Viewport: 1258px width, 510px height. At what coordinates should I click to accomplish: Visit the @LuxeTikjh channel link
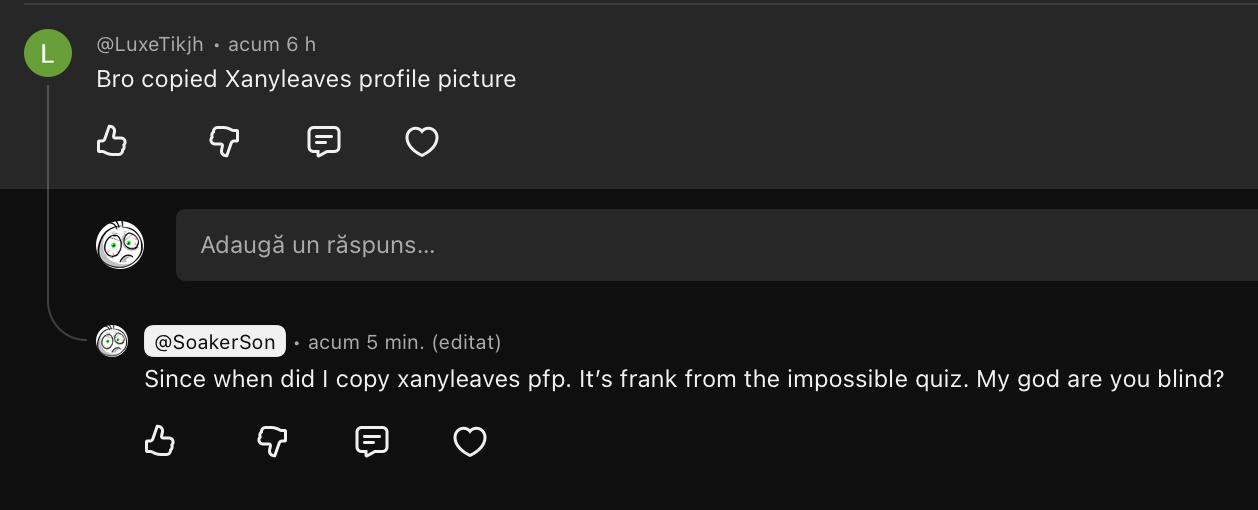pyautogui.click(x=150, y=44)
